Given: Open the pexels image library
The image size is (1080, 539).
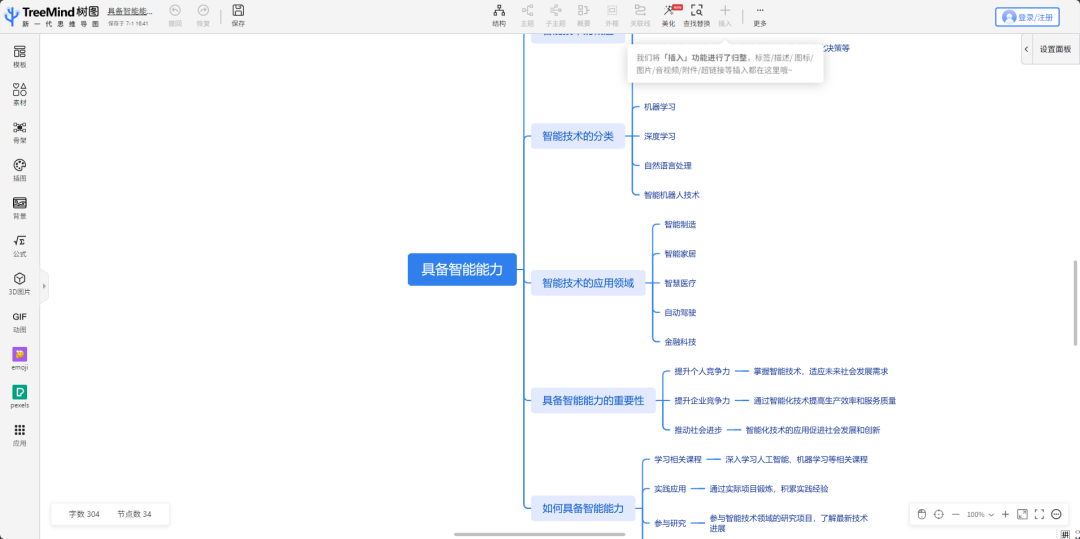Looking at the screenshot, I should pos(19,397).
